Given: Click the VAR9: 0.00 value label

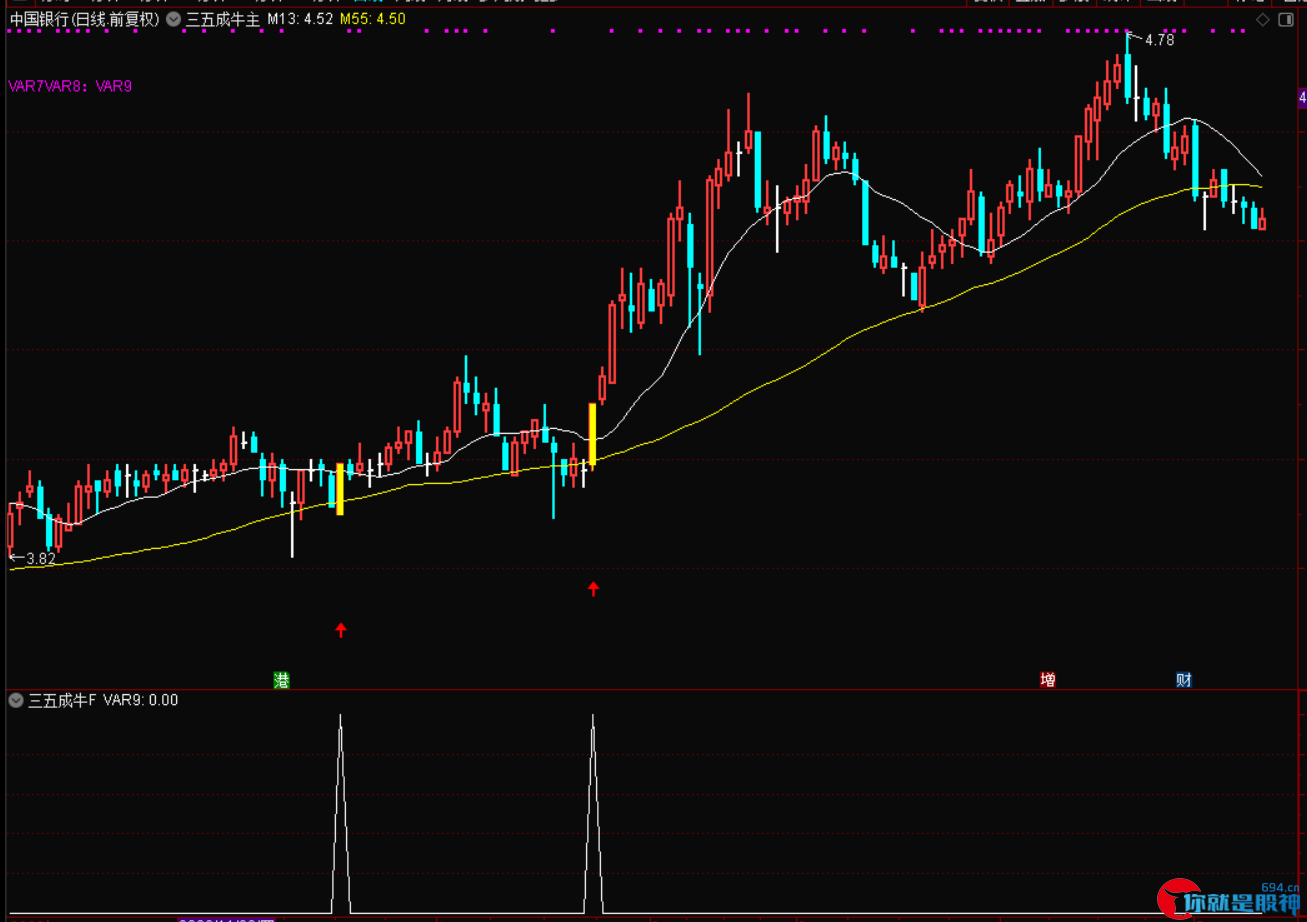Looking at the screenshot, I should (140, 700).
